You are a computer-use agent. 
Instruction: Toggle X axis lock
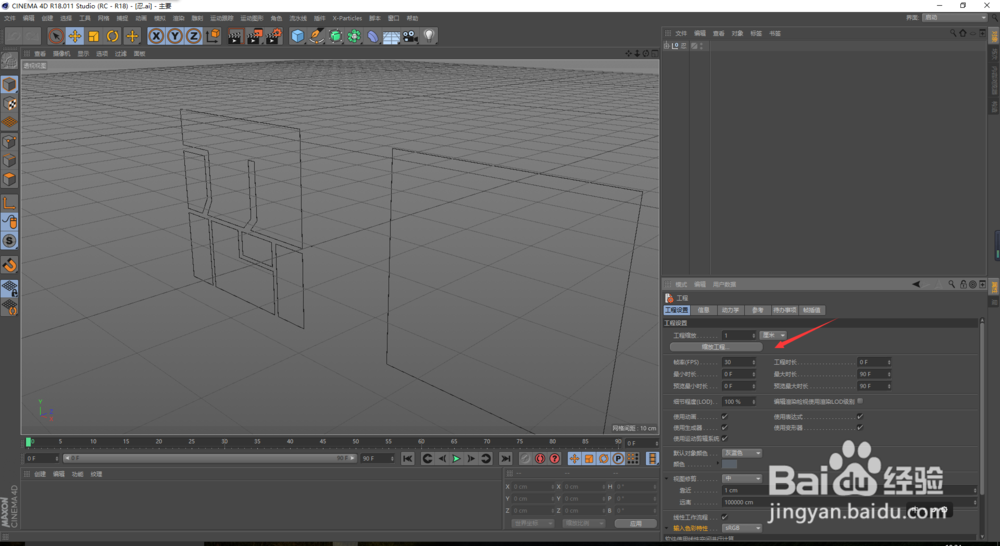[x=156, y=36]
